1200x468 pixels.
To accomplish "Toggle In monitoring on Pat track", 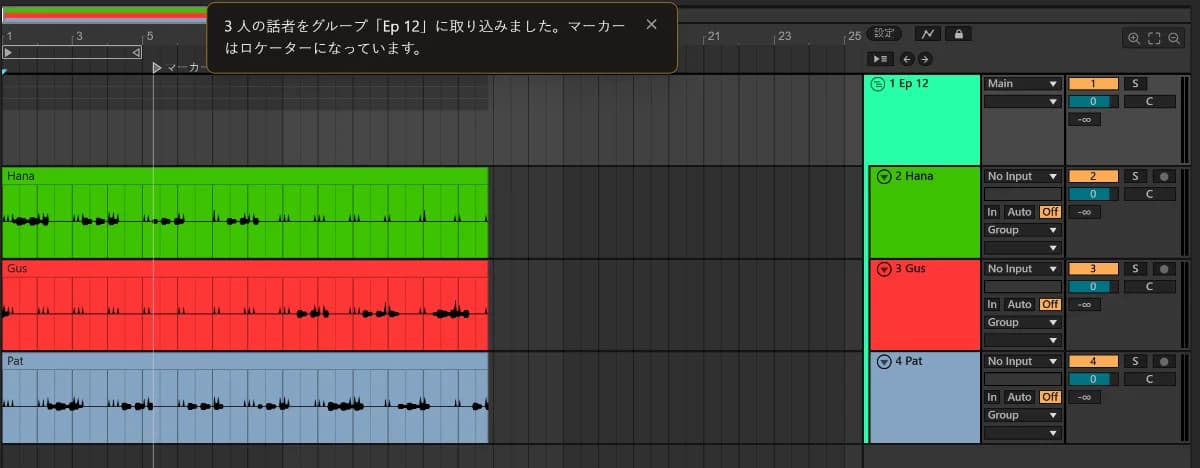I will point(992,397).
